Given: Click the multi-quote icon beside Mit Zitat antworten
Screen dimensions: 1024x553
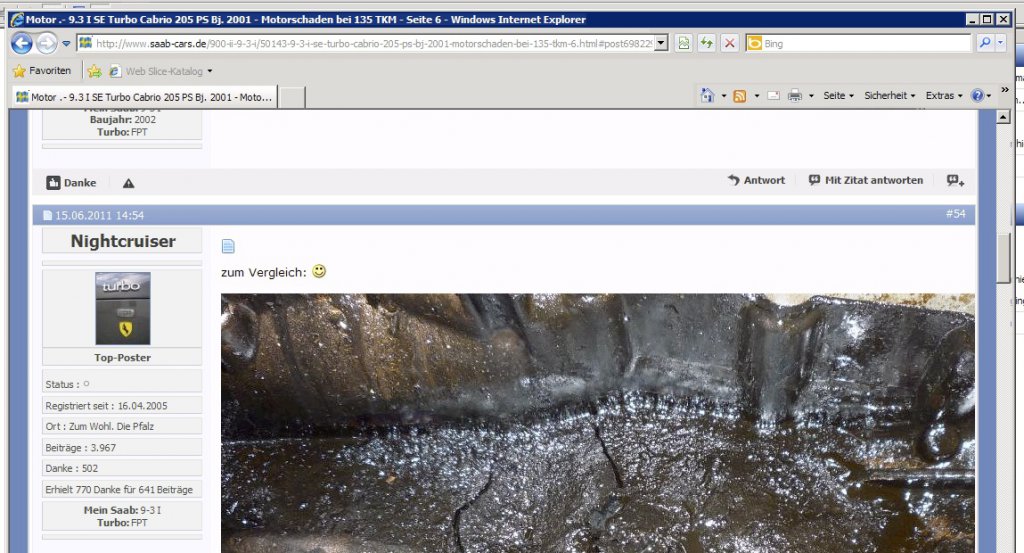Looking at the screenshot, I should (955, 181).
